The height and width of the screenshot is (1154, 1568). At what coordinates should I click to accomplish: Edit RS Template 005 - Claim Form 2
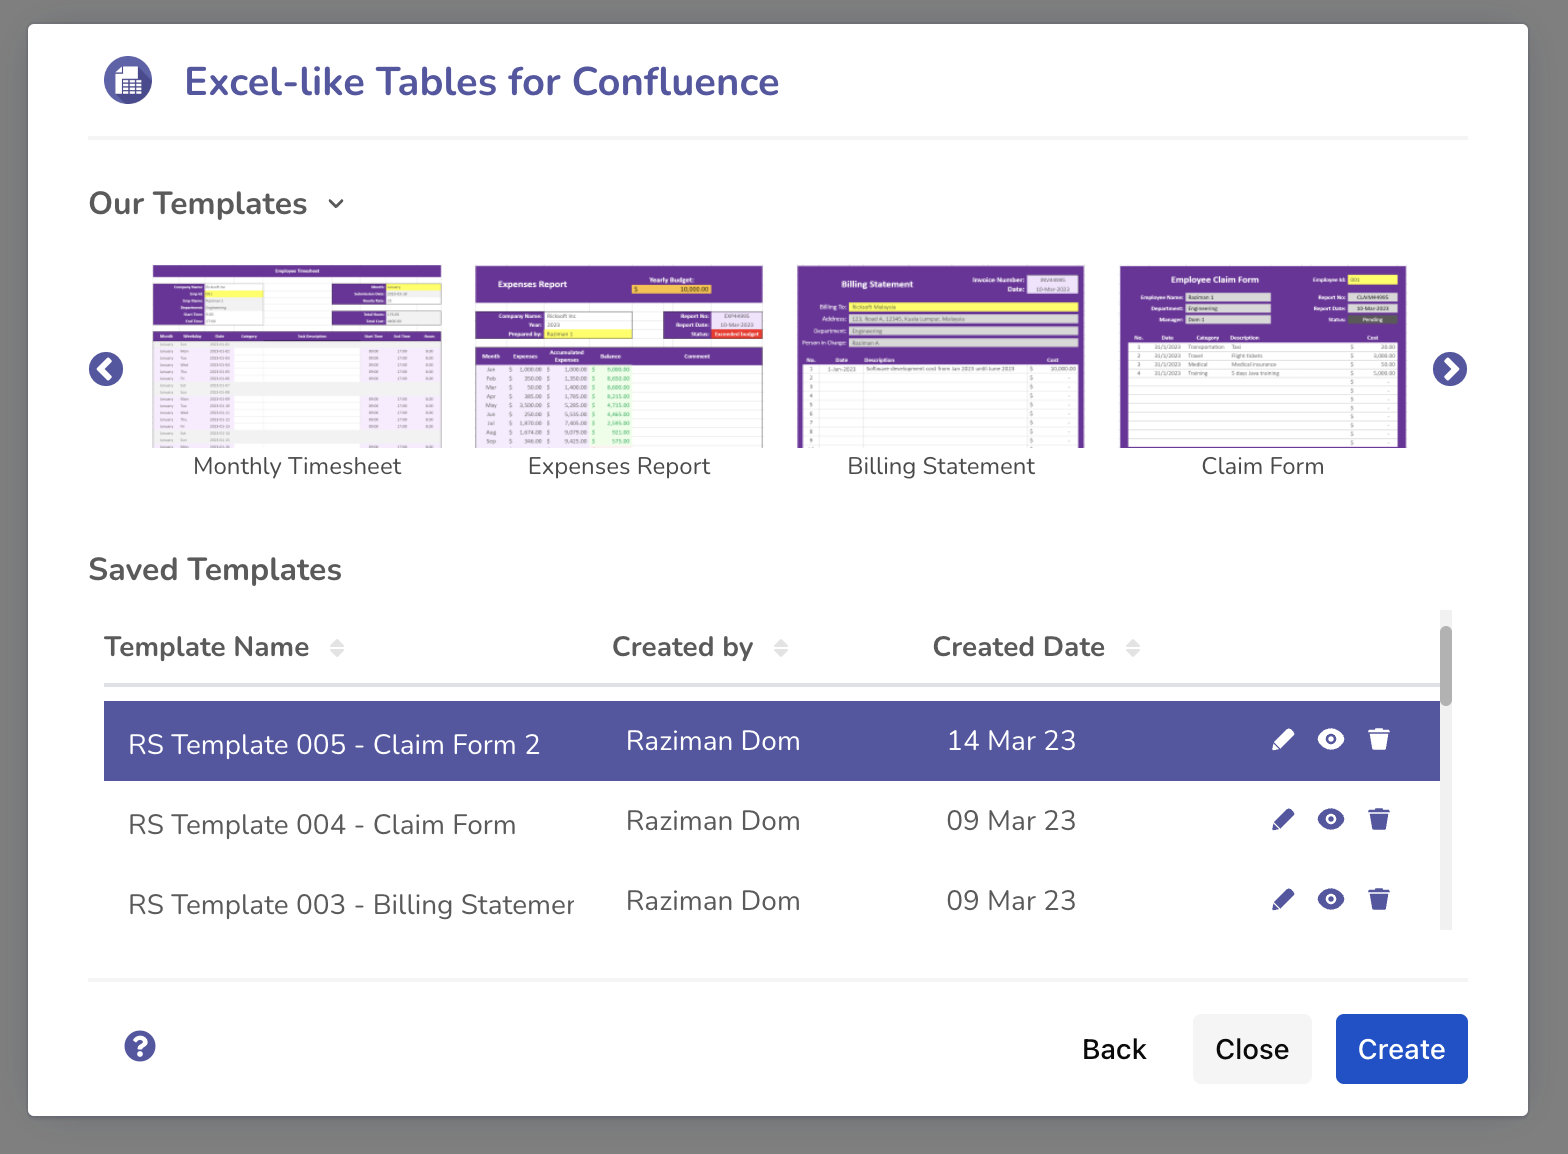(x=1283, y=740)
